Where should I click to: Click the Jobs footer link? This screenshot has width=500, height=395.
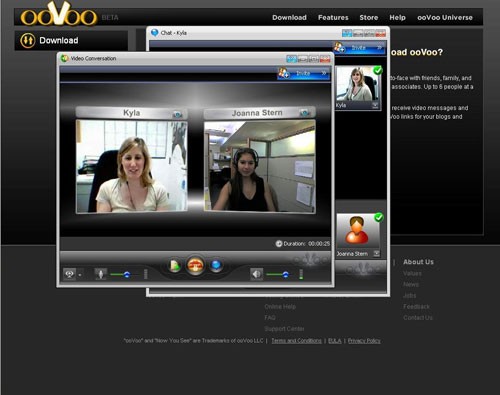click(409, 295)
